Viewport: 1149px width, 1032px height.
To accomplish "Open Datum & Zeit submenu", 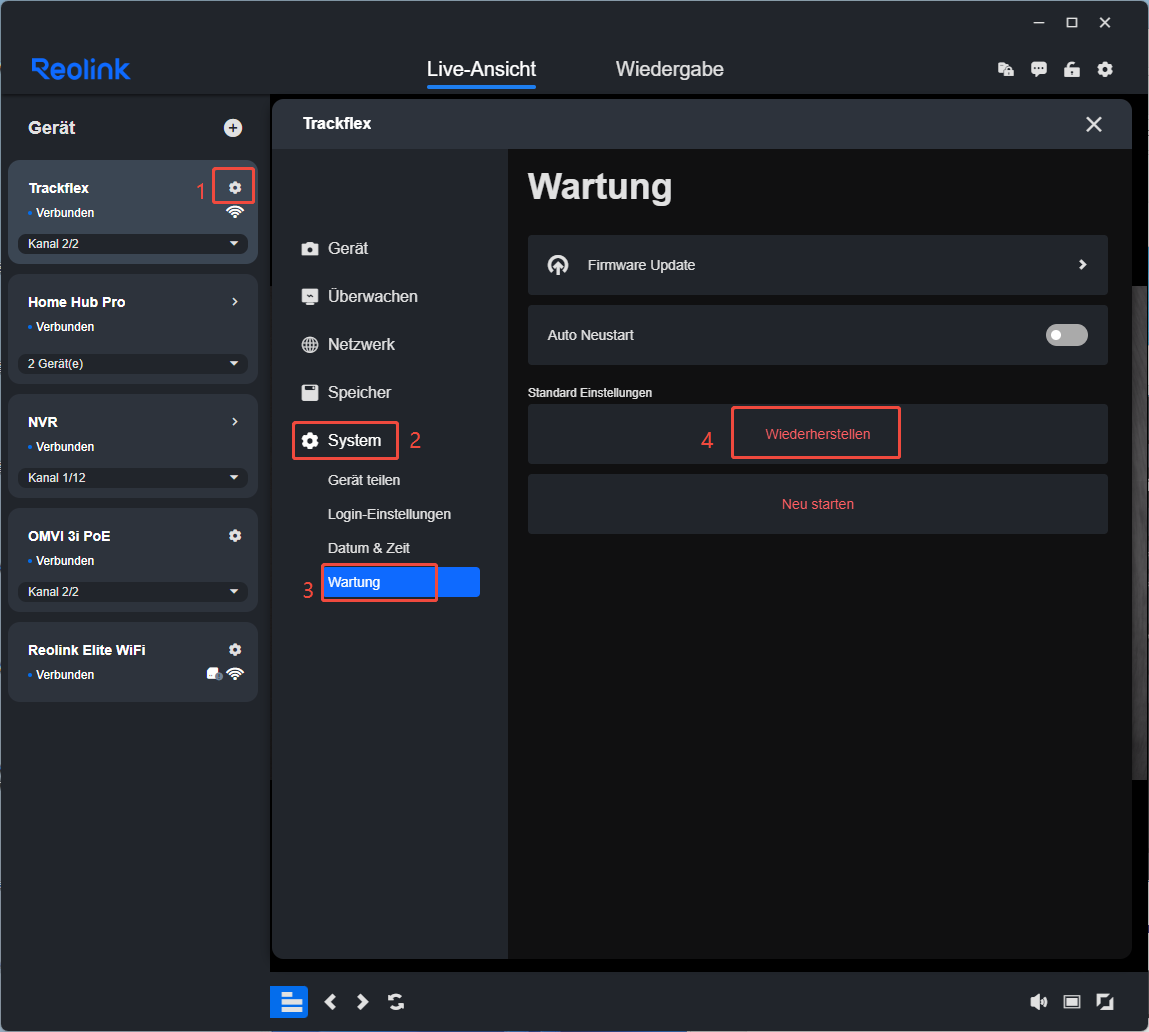I will (x=369, y=548).
